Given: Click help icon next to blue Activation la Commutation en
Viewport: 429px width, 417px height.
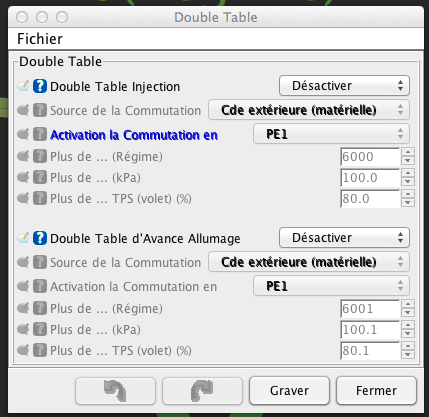Looking at the screenshot, I should [x=40, y=135].
